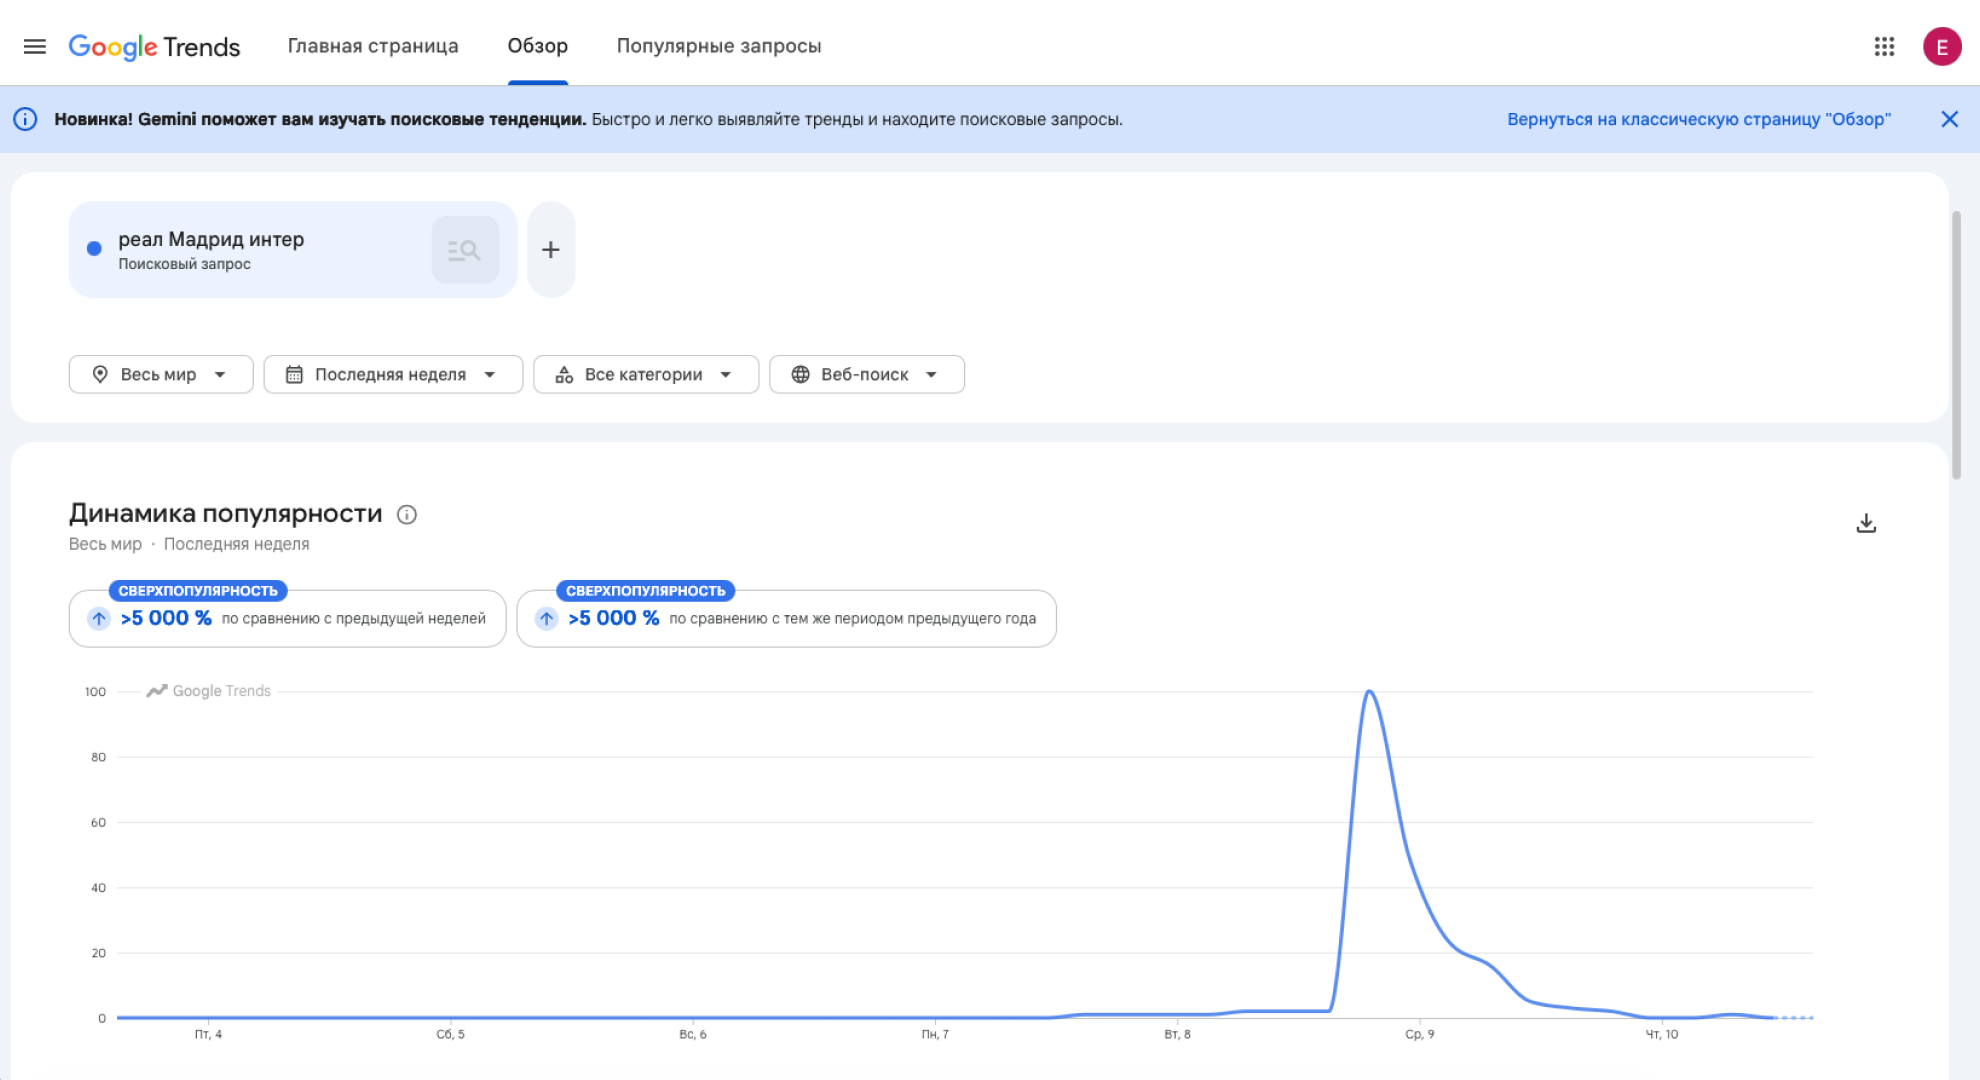
Task: Open the search term explore icon
Action: (x=465, y=250)
